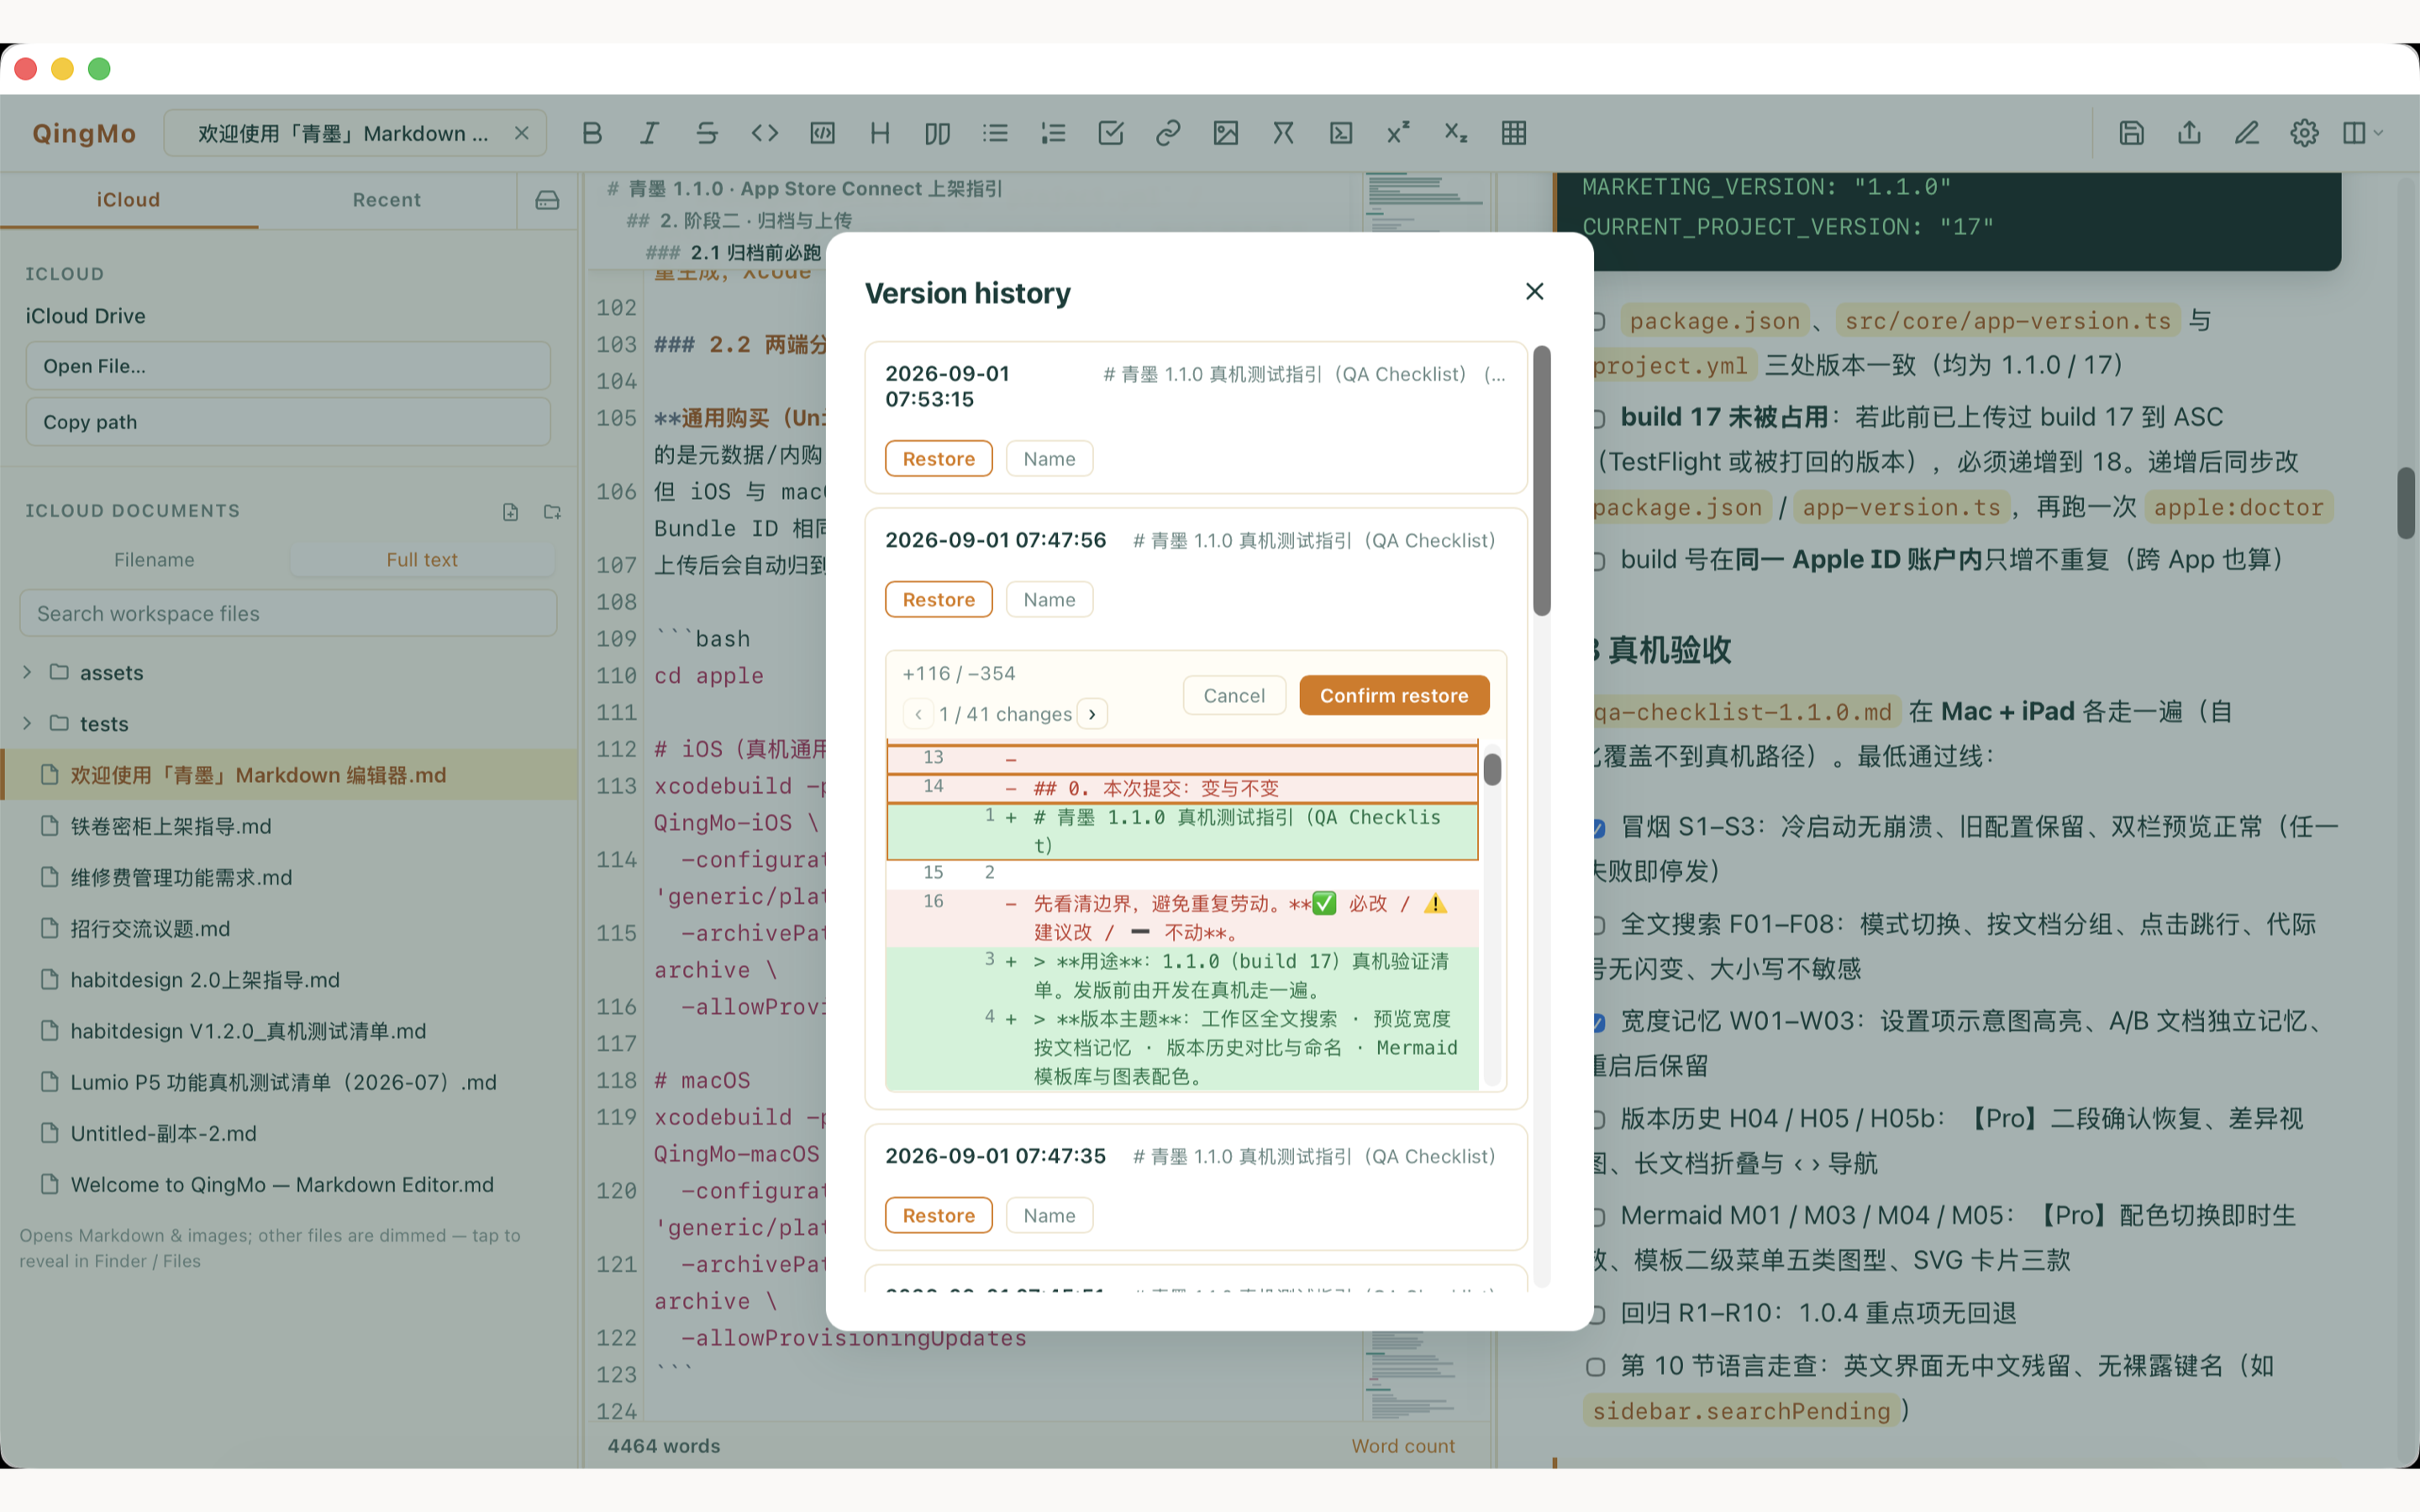Apply strikethrough formatting
2420x1512 pixels.
[x=707, y=133]
